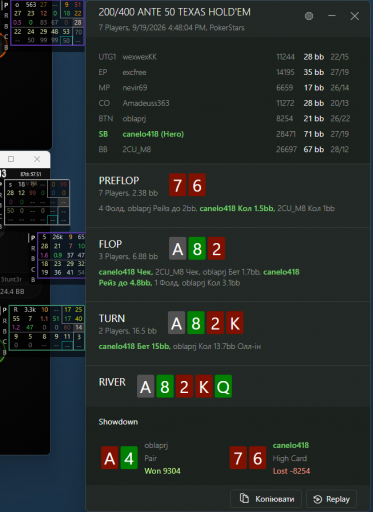
Task: Close the background poker table window
Action: point(37,159)
